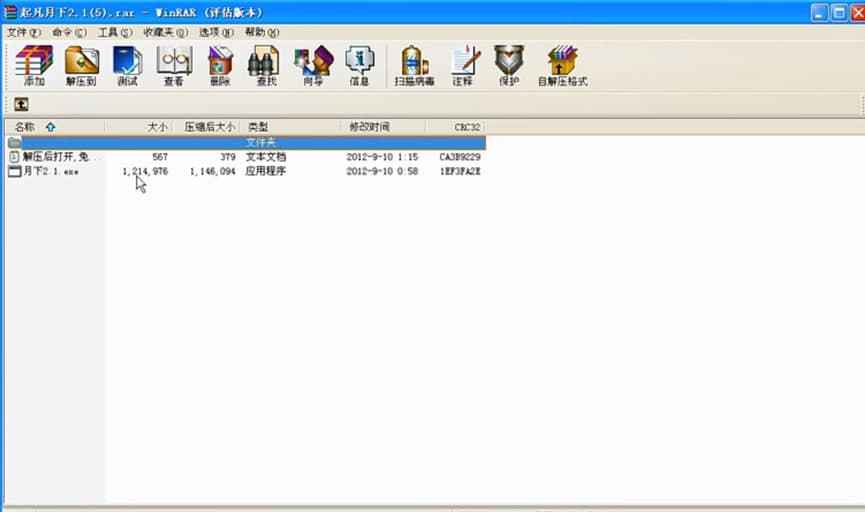Image resolution: width=865 pixels, height=512 pixels.
Task: Open the 文件 (File) menu
Action: coord(24,33)
